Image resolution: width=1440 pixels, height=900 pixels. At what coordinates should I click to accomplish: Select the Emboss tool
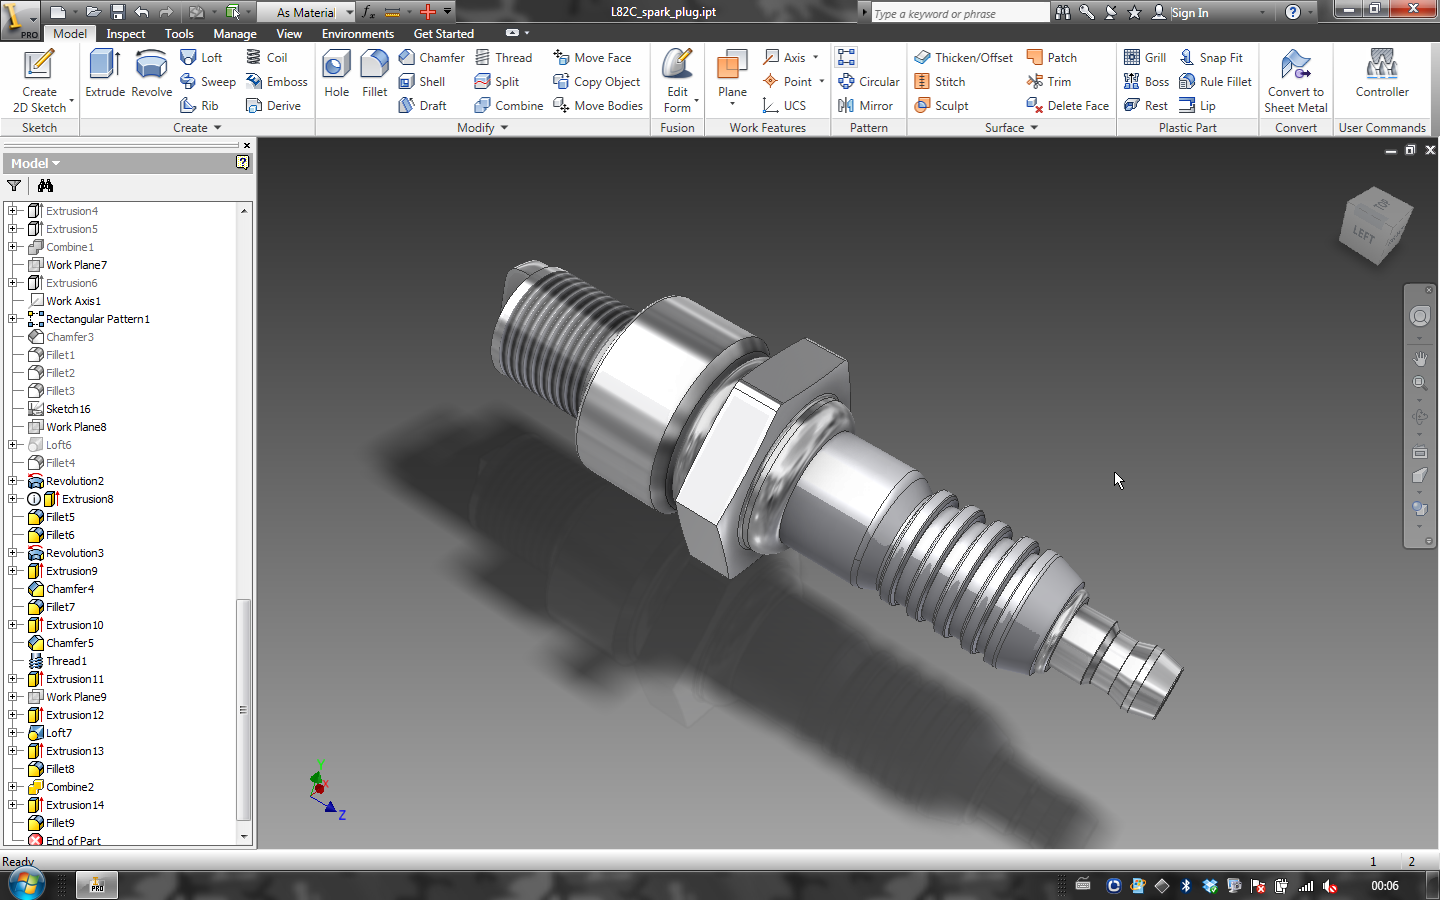click(x=277, y=82)
